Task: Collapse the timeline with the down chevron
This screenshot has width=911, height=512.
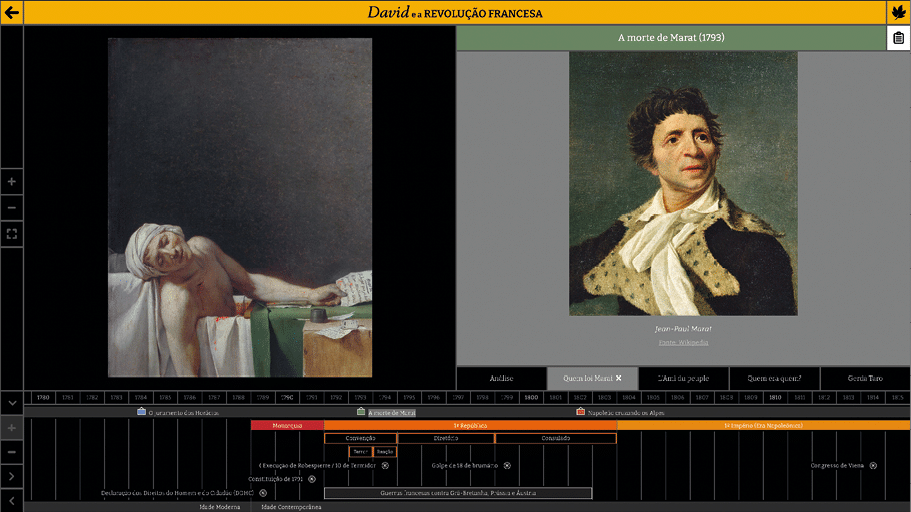Action: 12,403
